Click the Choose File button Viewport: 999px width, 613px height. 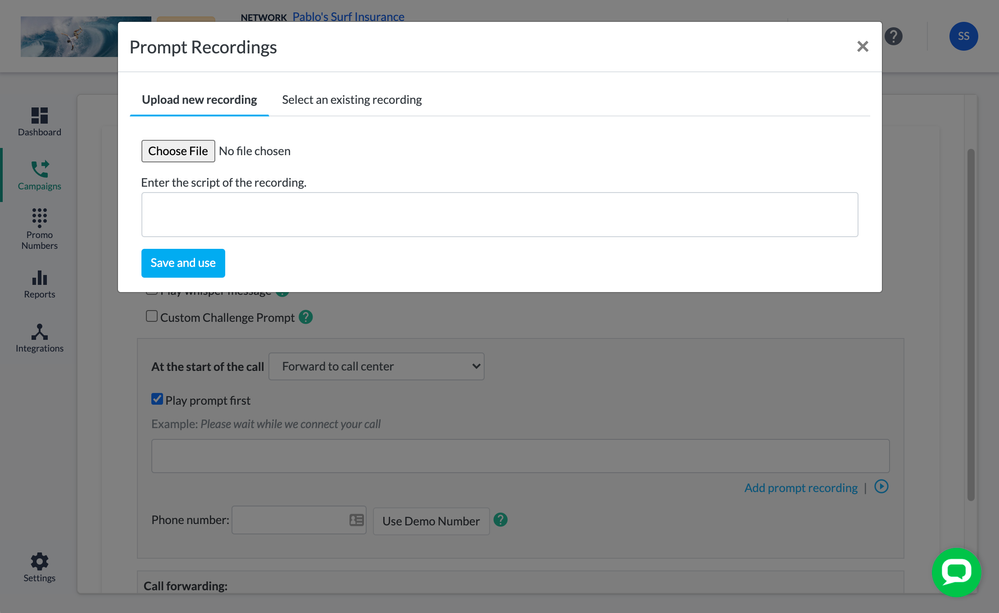178,151
